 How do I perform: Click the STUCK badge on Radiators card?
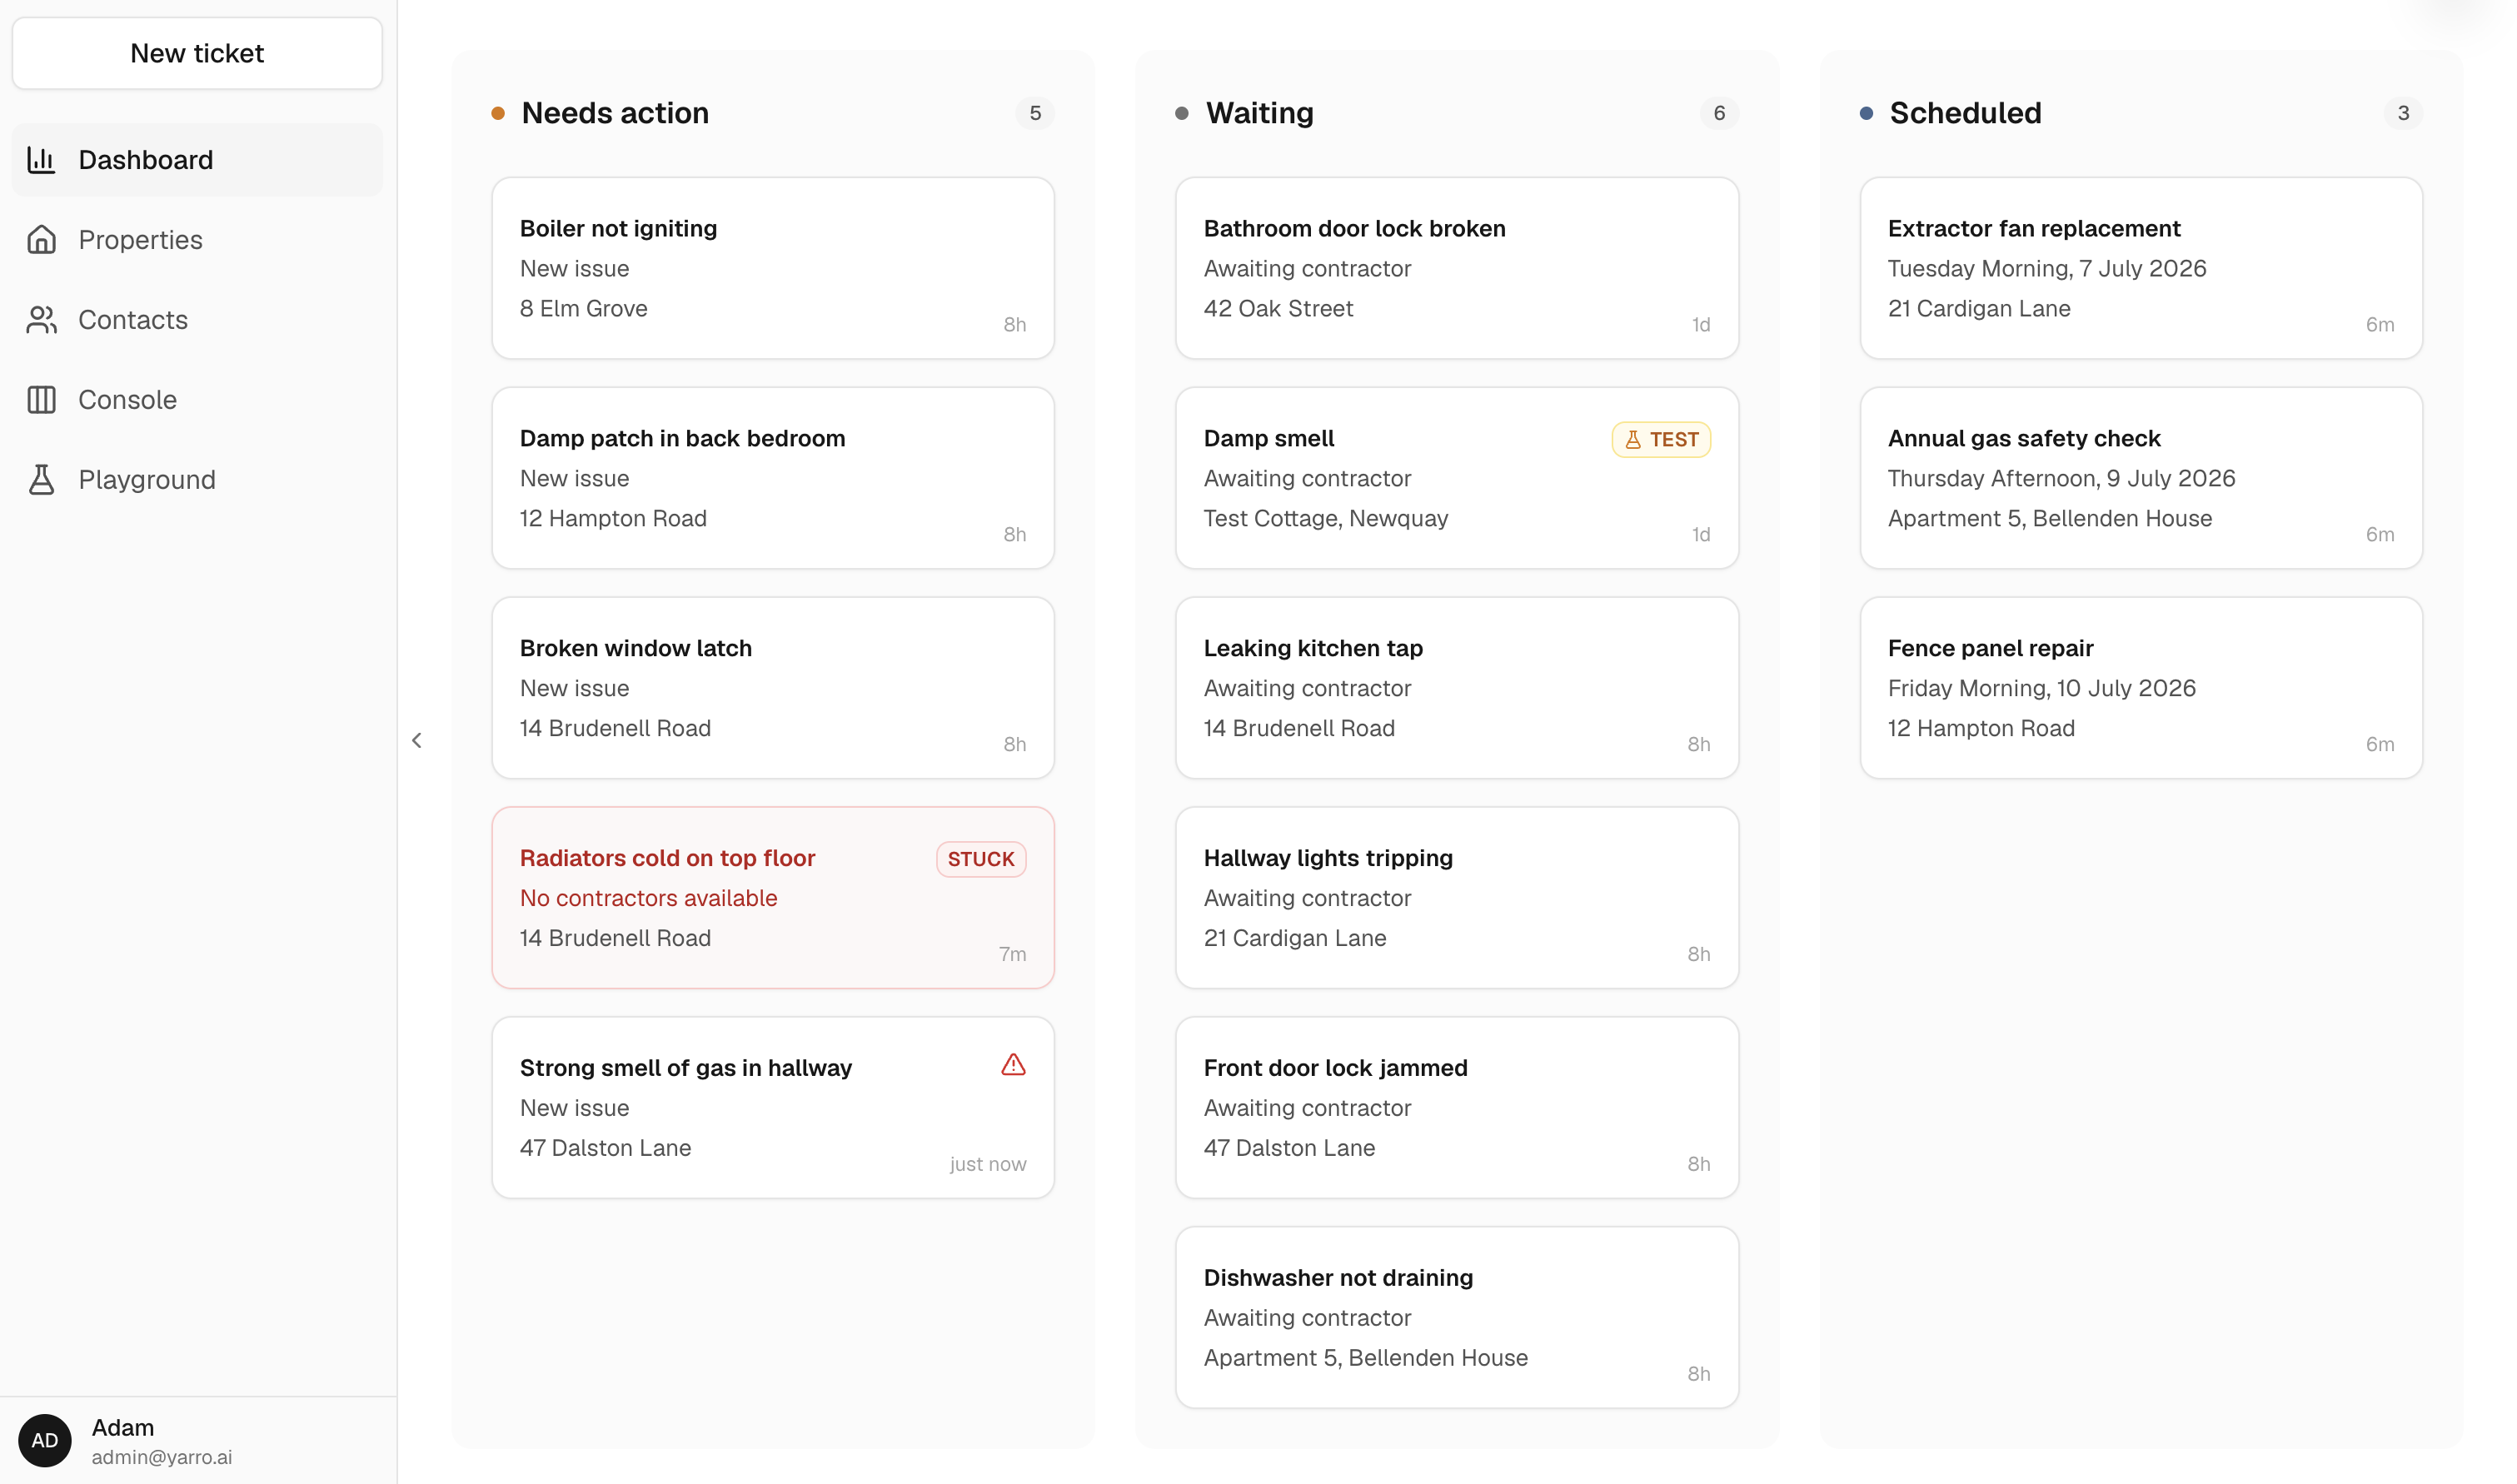click(981, 859)
